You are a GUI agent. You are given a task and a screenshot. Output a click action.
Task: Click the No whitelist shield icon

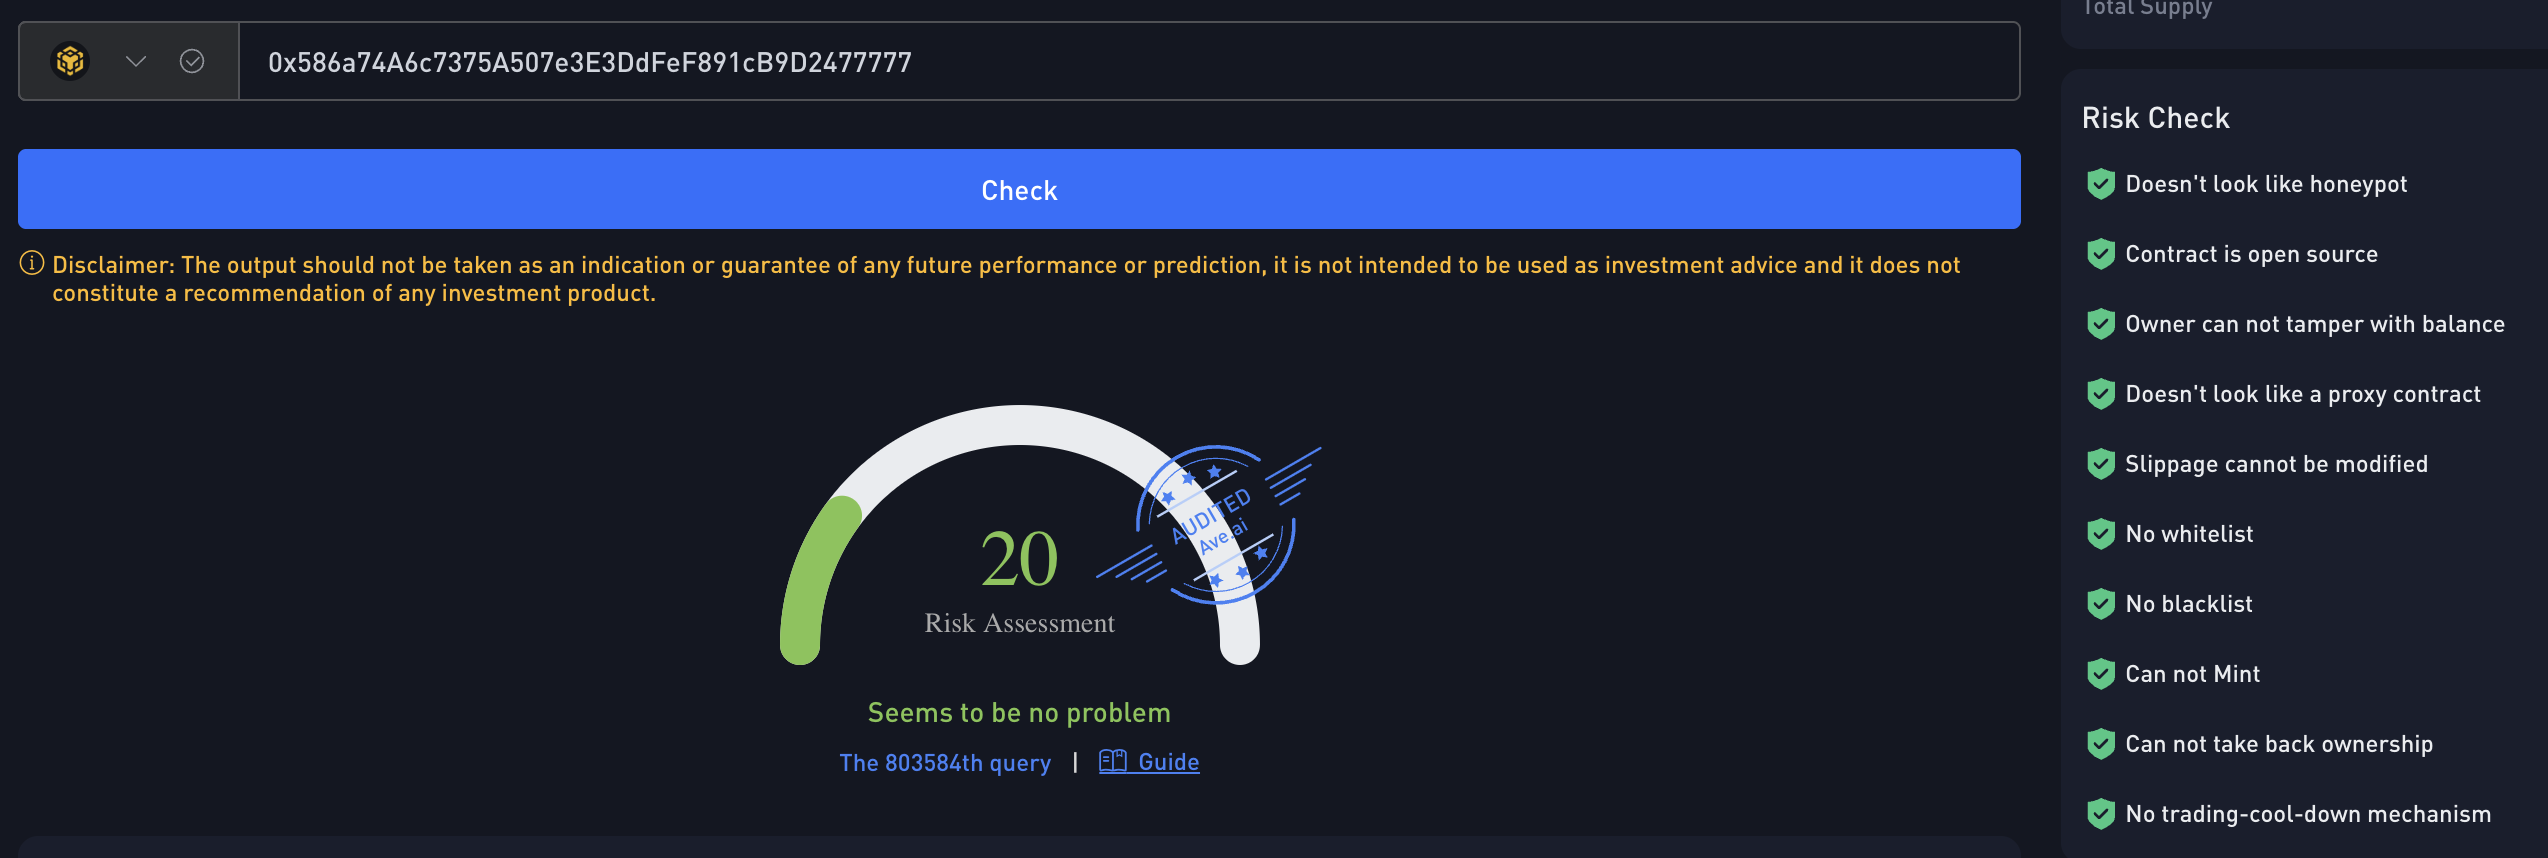2101,534
